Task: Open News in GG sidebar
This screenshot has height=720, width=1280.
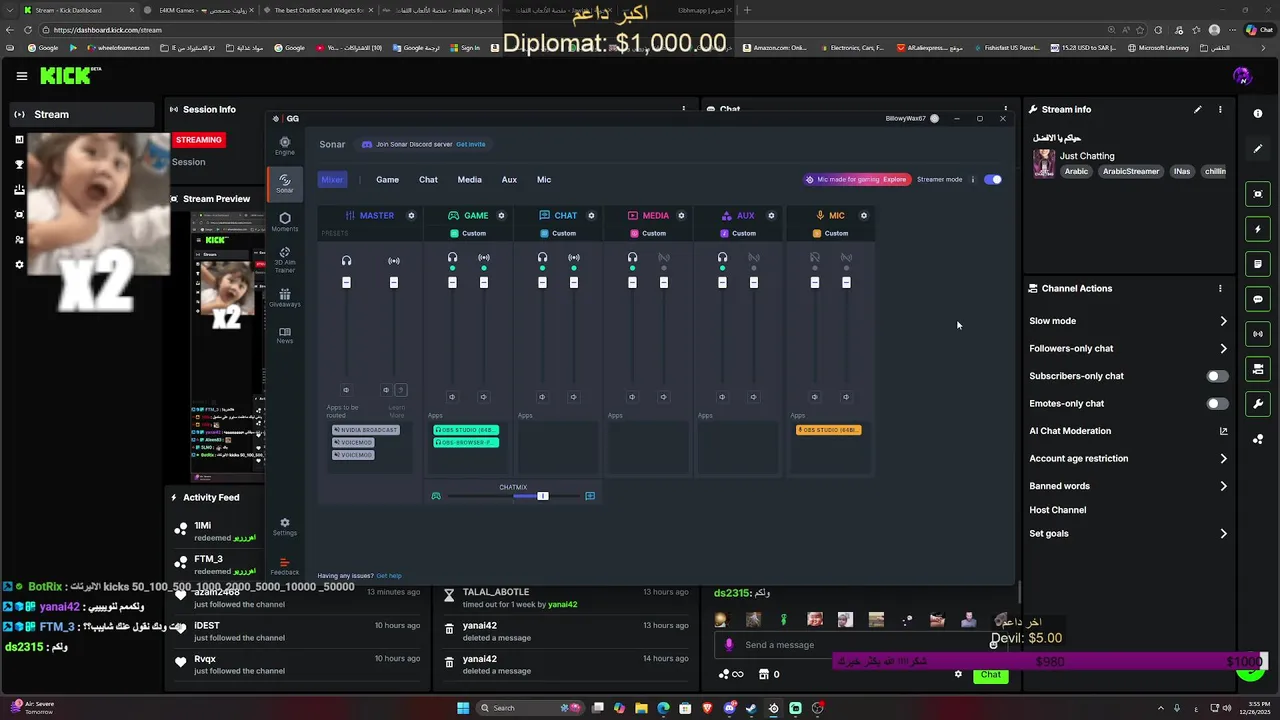Action: coord(285,335)
